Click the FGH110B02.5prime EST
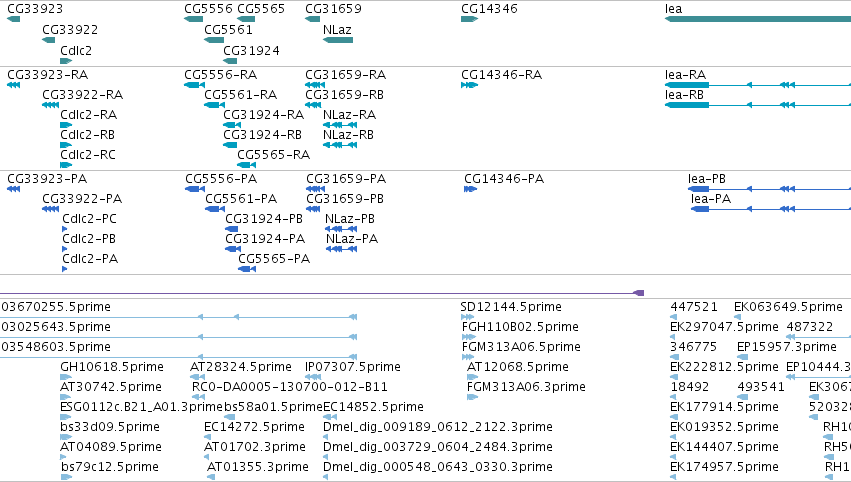Image resolution: width=851 pixels, height=482 pixels. pyautogui.click(x=520, y=327)
